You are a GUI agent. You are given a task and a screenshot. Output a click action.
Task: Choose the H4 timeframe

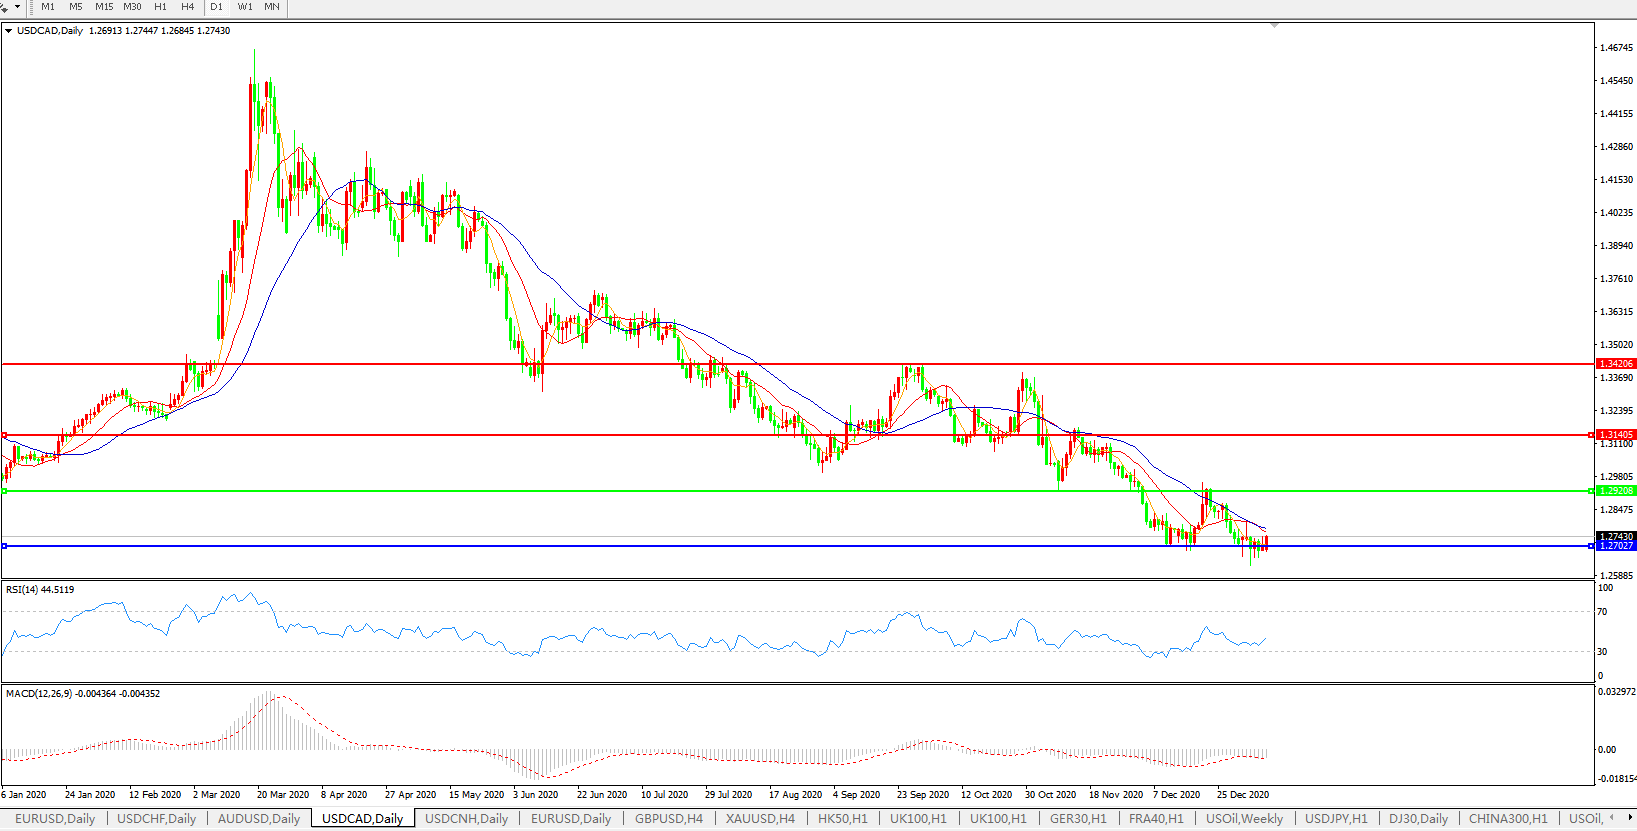point(188,7)
